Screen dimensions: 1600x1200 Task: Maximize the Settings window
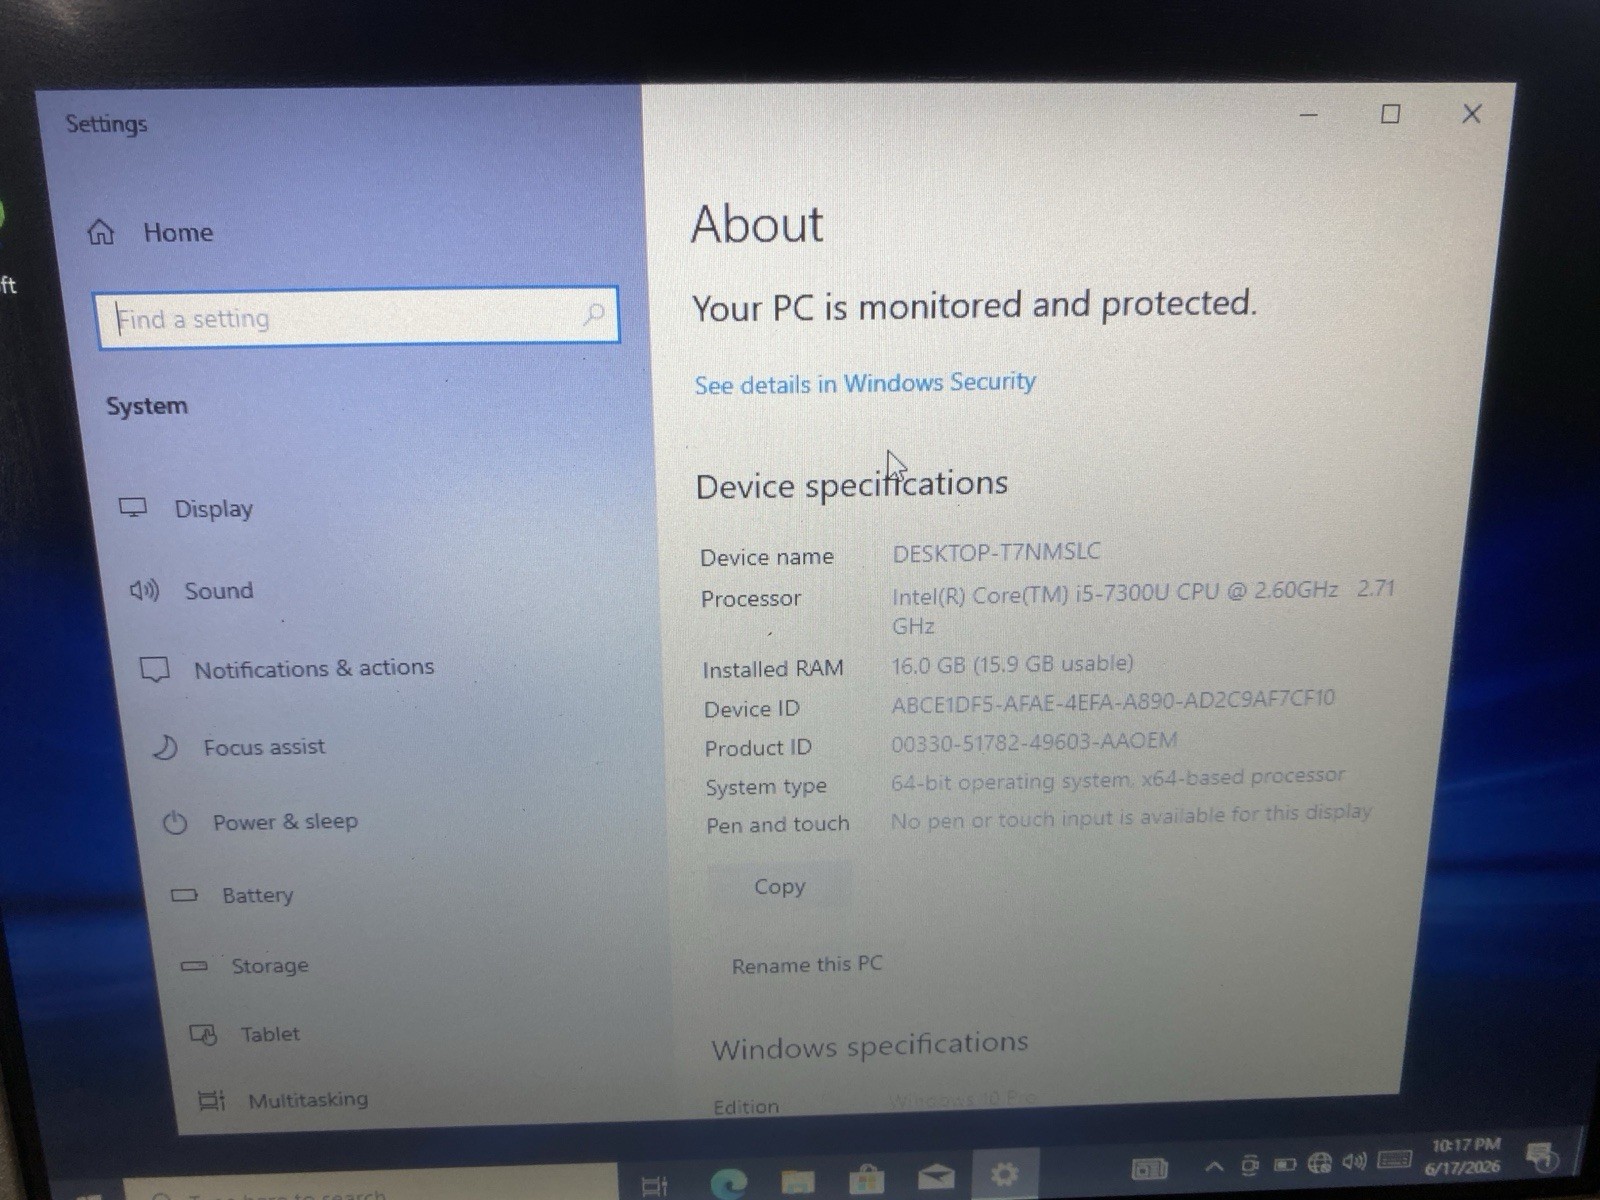[x=1390, y=114]
